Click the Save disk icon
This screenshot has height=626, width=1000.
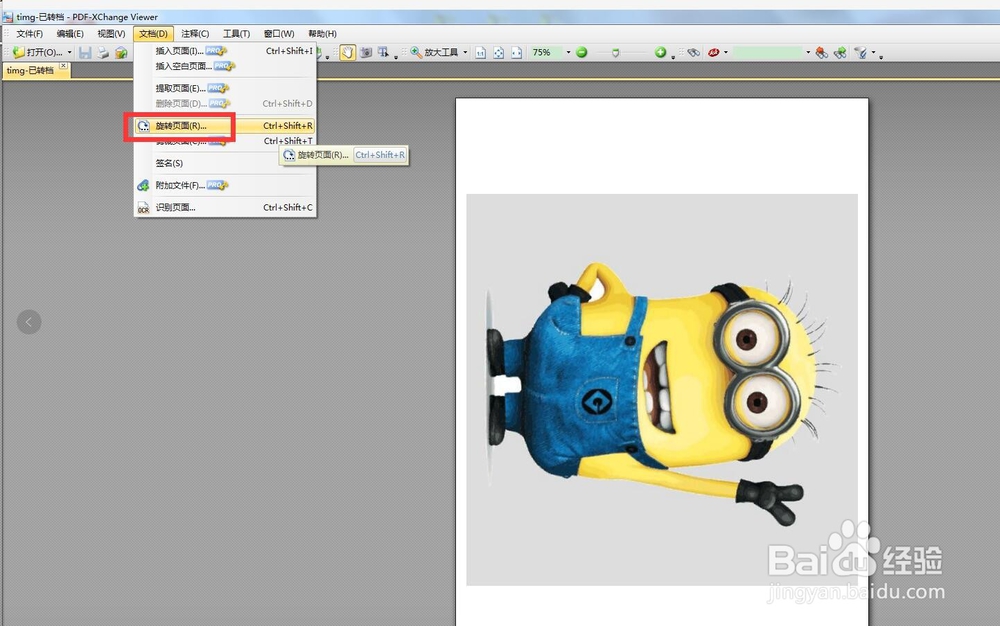[85, 52]
